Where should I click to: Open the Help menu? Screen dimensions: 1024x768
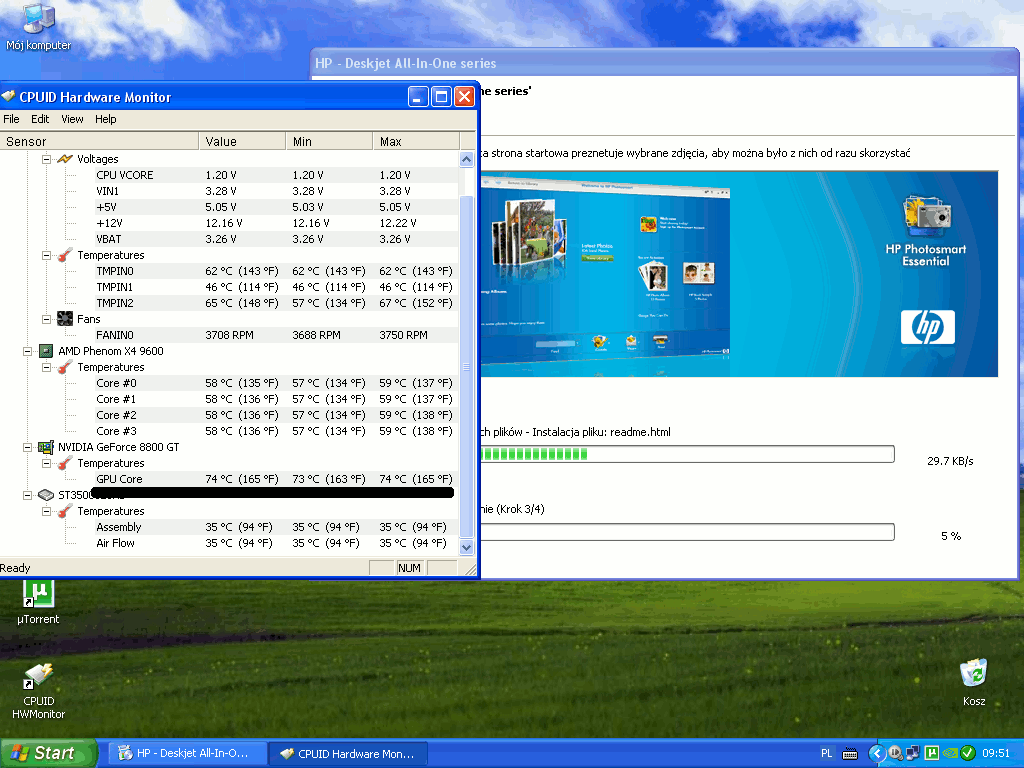tap(105, 119)
